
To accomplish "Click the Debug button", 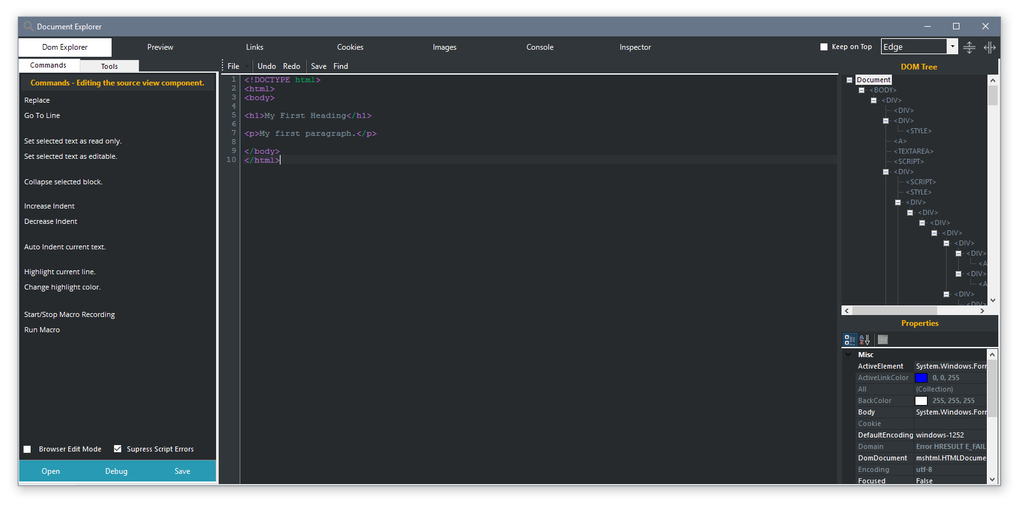I will 116,471.
